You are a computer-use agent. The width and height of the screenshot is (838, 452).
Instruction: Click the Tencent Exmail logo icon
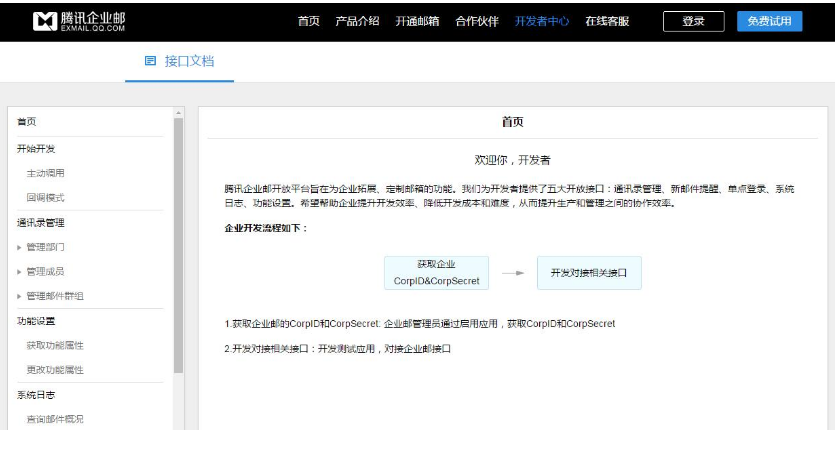pos(45,21)
